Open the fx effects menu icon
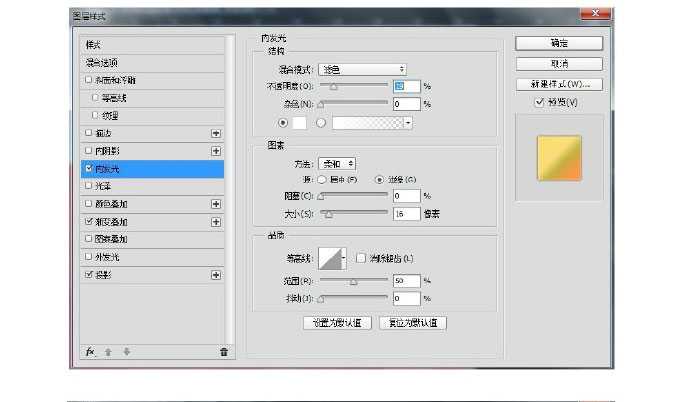The width and height of the screenshot is (690, 402). tap(90, 352)
